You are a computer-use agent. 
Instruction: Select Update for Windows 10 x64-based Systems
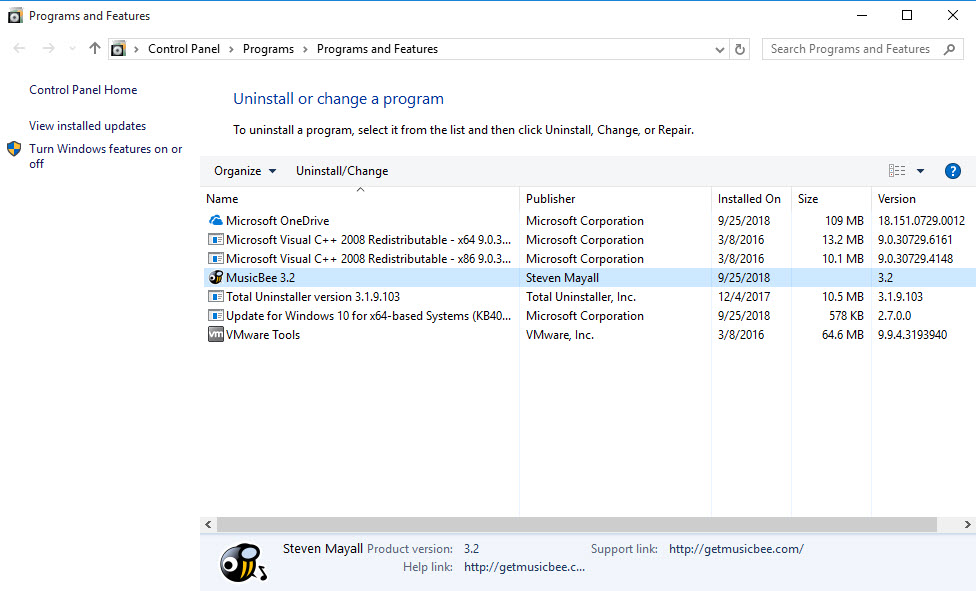click(x=368, y=316)
